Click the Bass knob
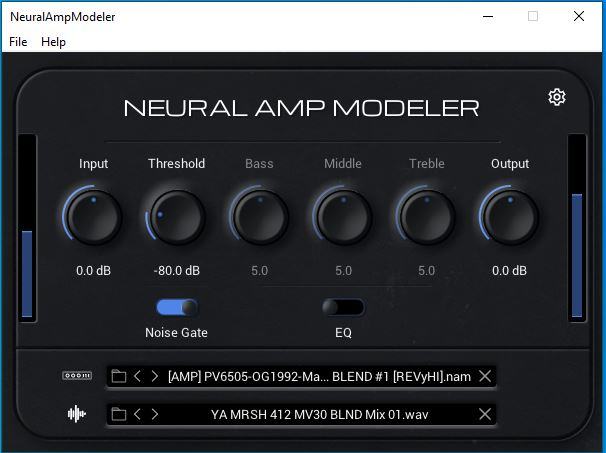Viewport: 606px width, 453px height. coord(260,216)
